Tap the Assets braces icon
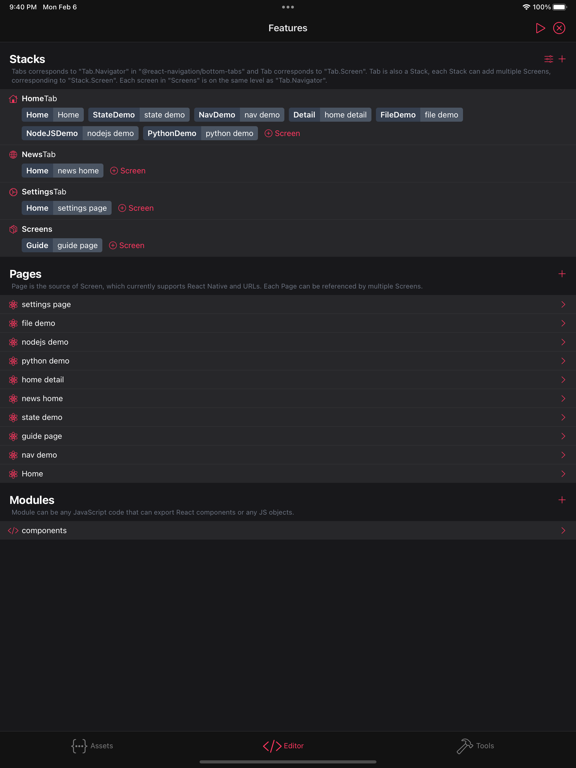 coord(79,746)
